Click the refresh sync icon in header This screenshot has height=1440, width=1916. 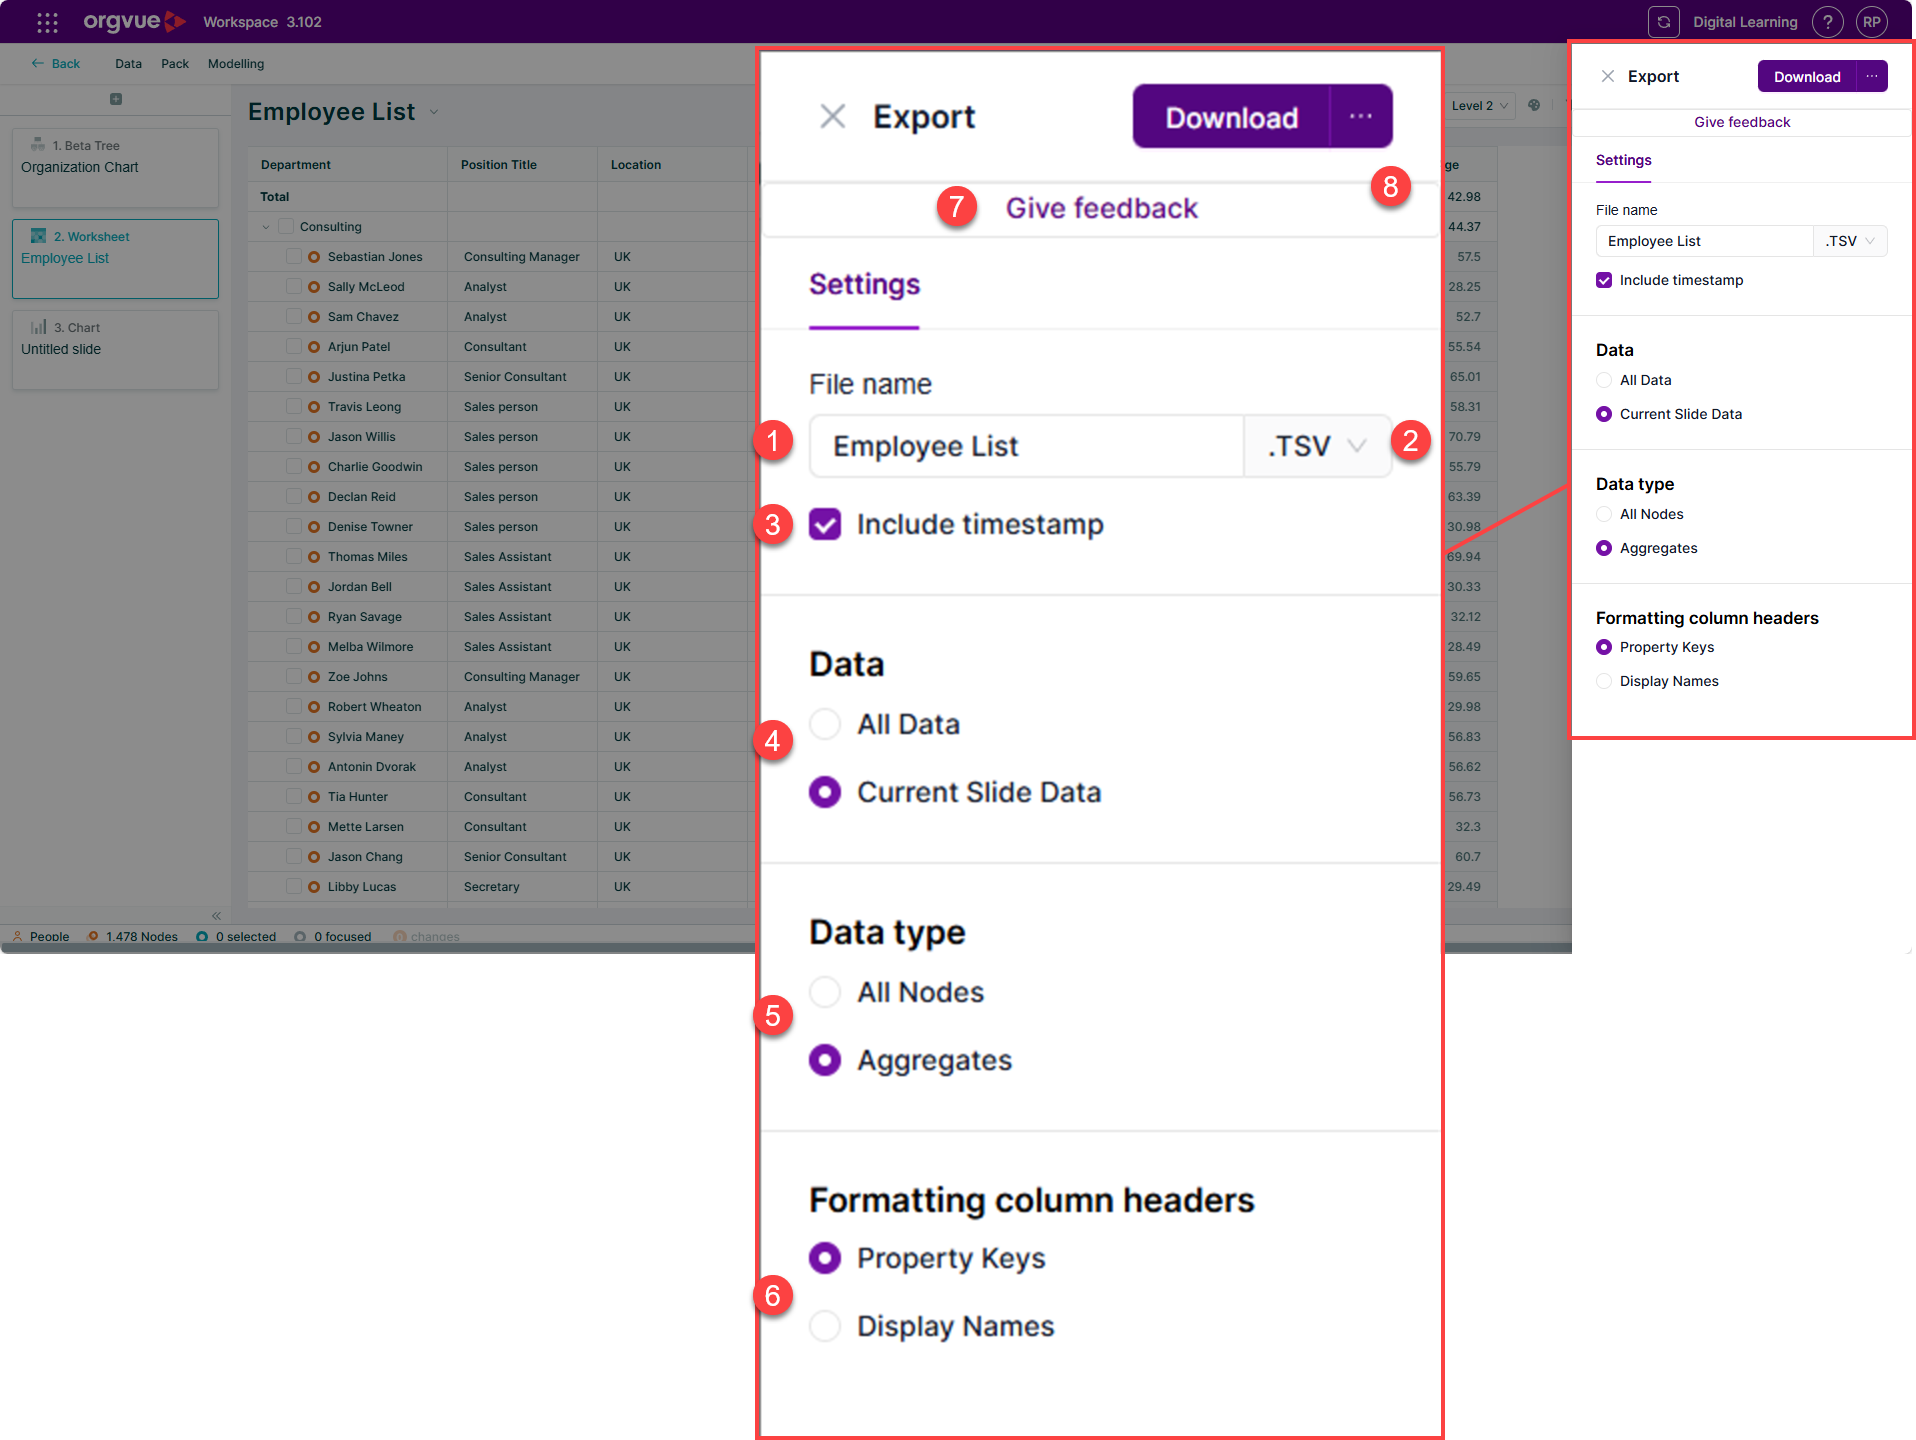pyautogui.click(x=1663, y=22)
